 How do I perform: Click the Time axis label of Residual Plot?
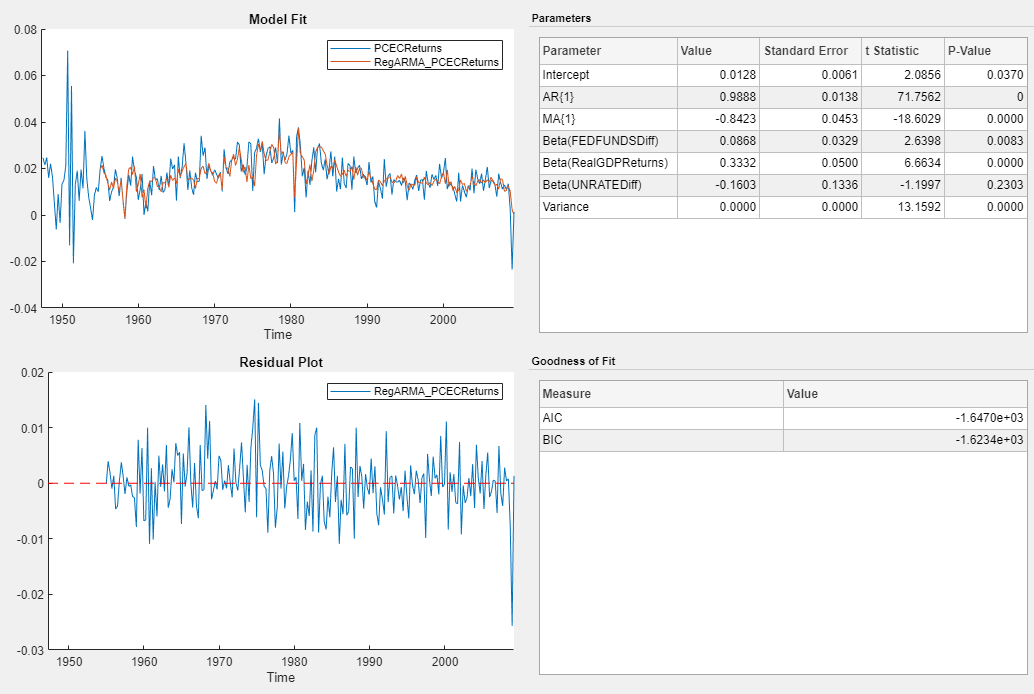(x=281, y=678)
